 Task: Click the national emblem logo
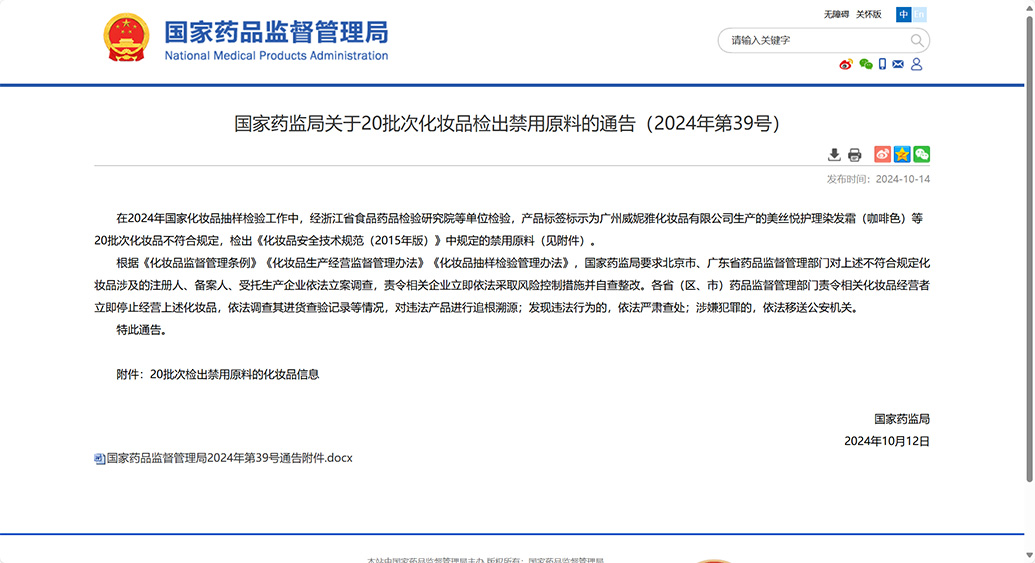(x=126, y=38)
